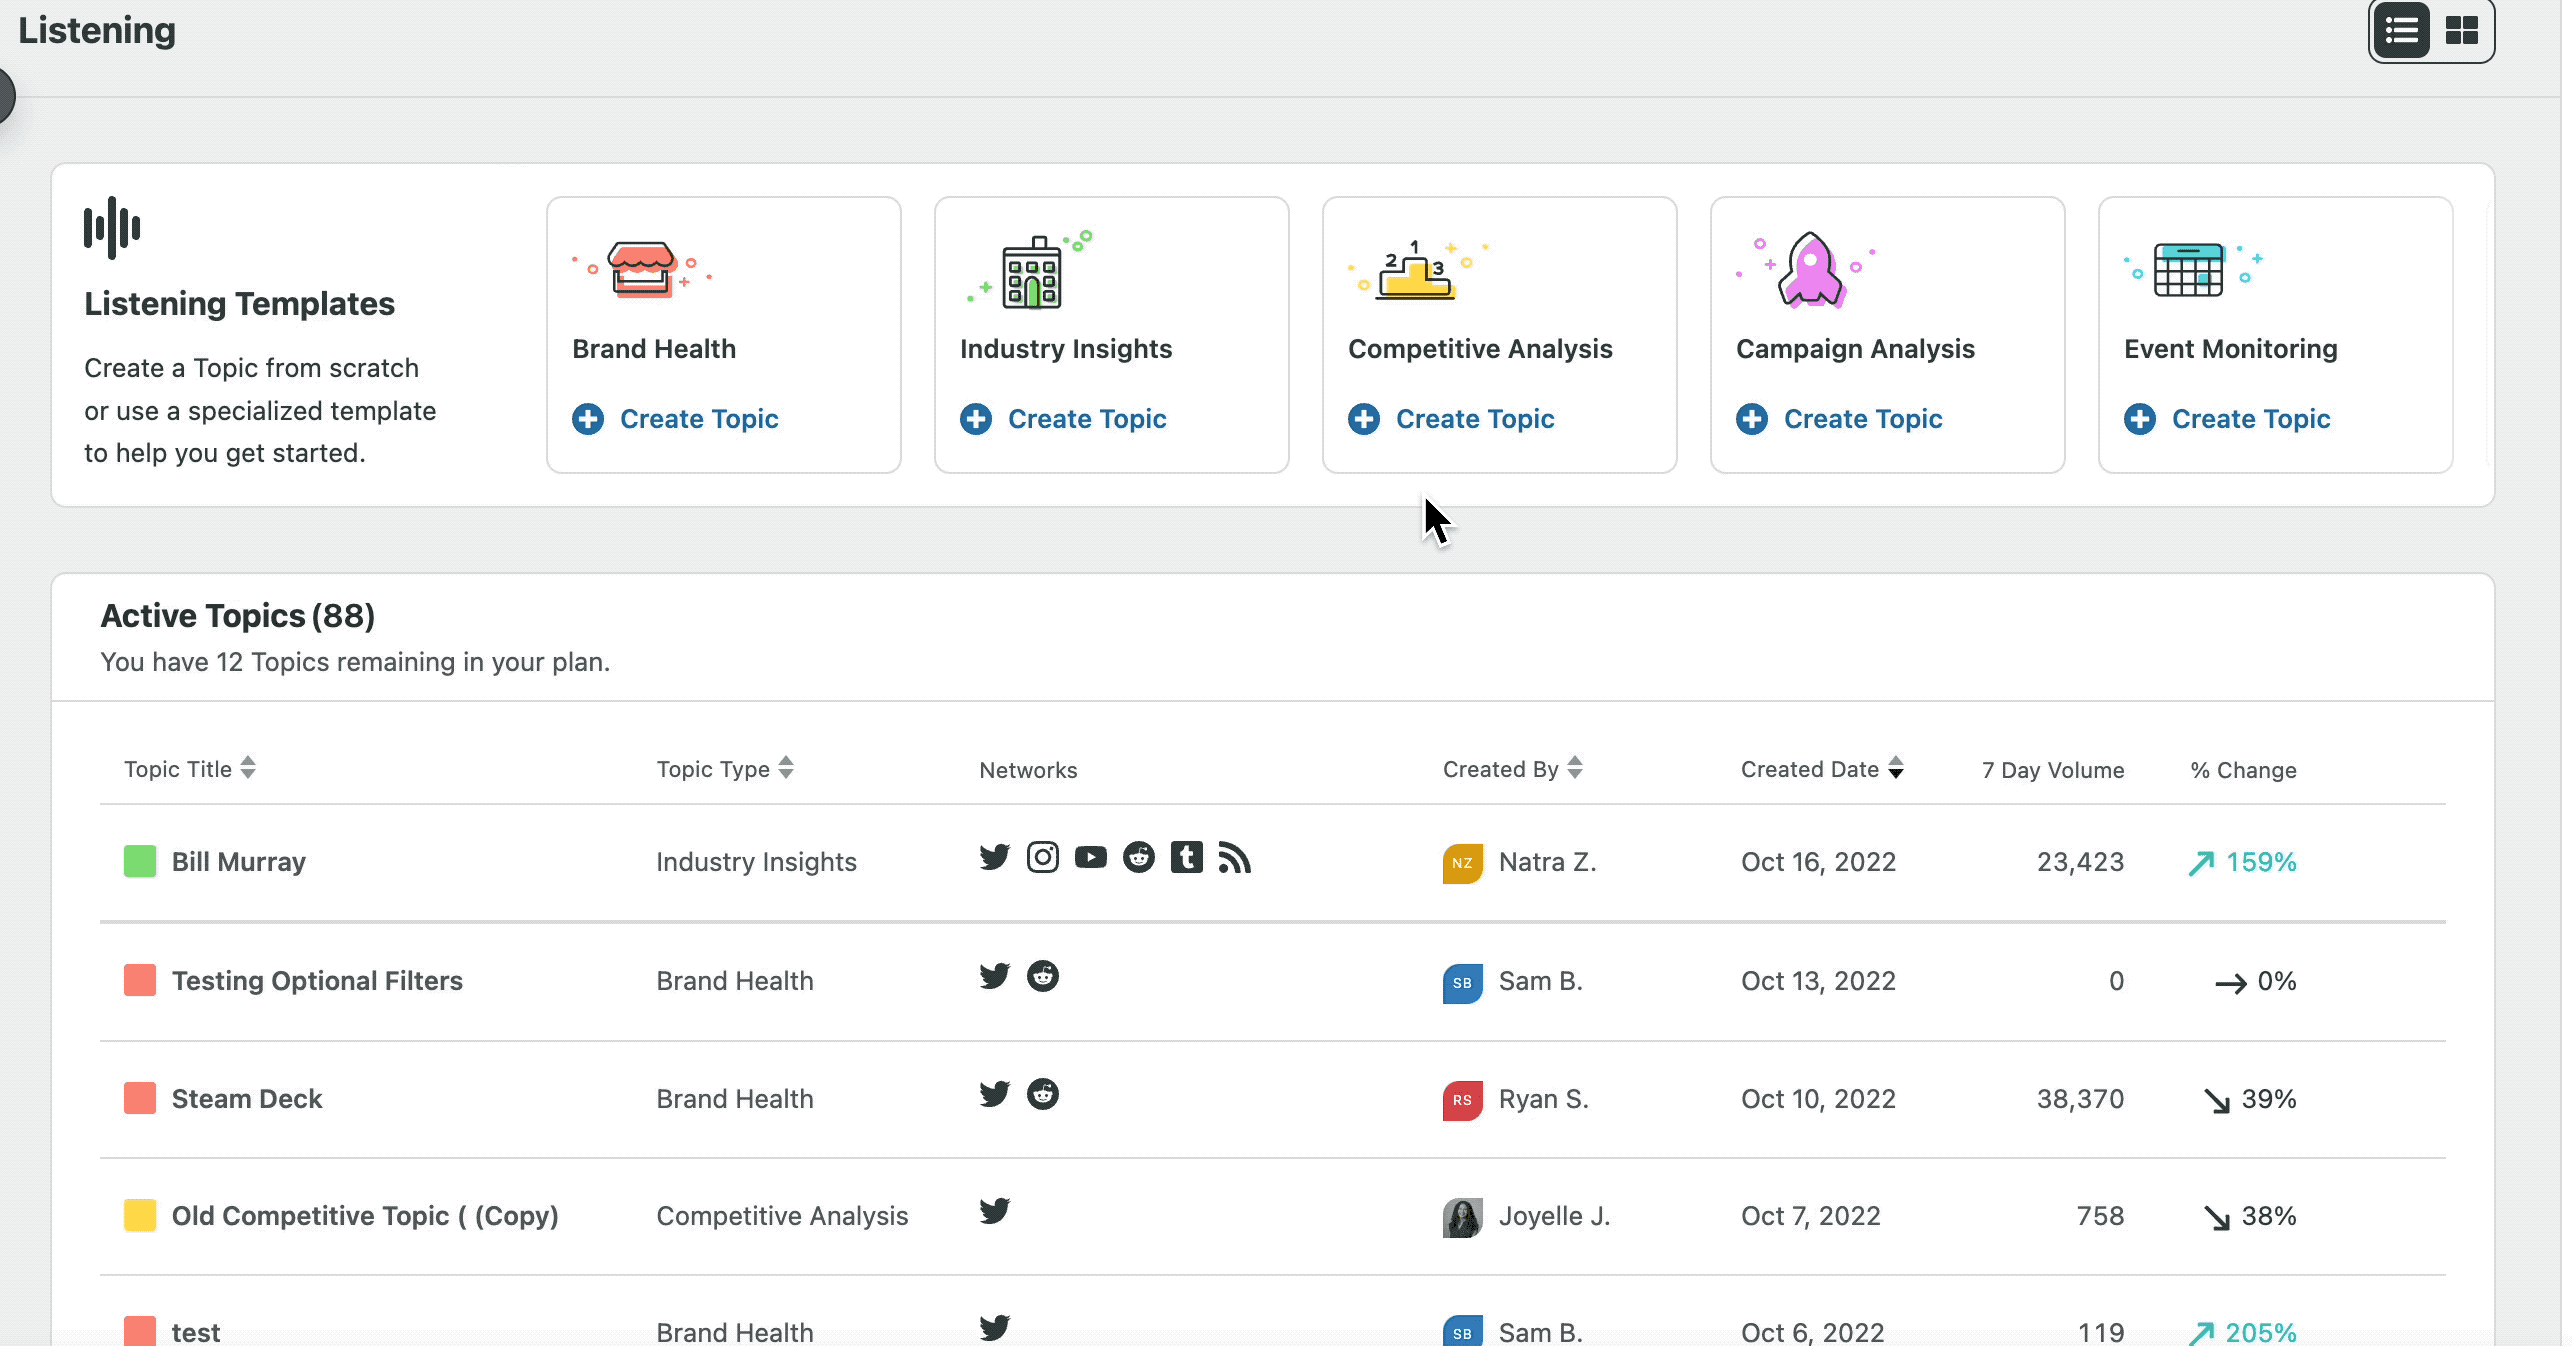This screenshot has height=1346, width=2572.
Task: Create Topic from Brand Health template
Action: [676, 419]
